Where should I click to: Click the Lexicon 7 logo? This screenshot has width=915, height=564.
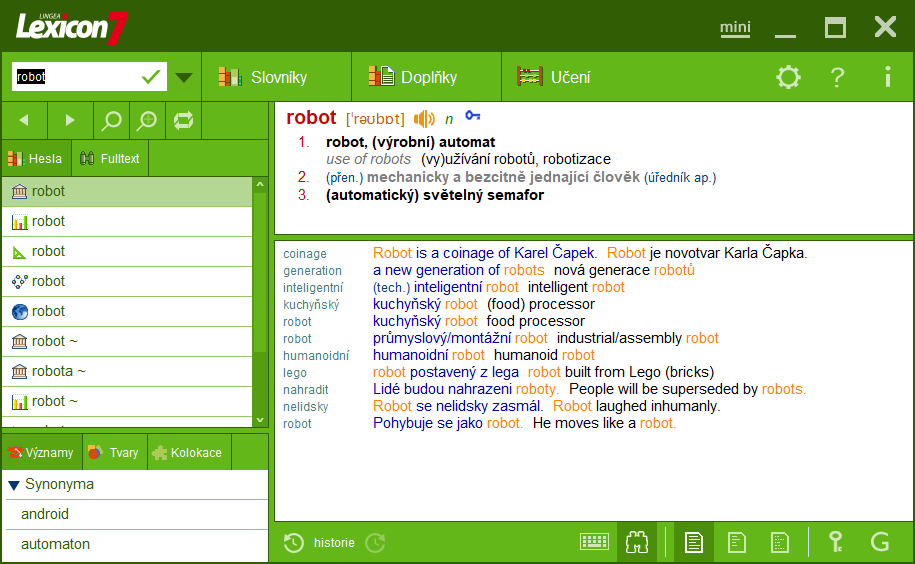(x=71, y=27)
